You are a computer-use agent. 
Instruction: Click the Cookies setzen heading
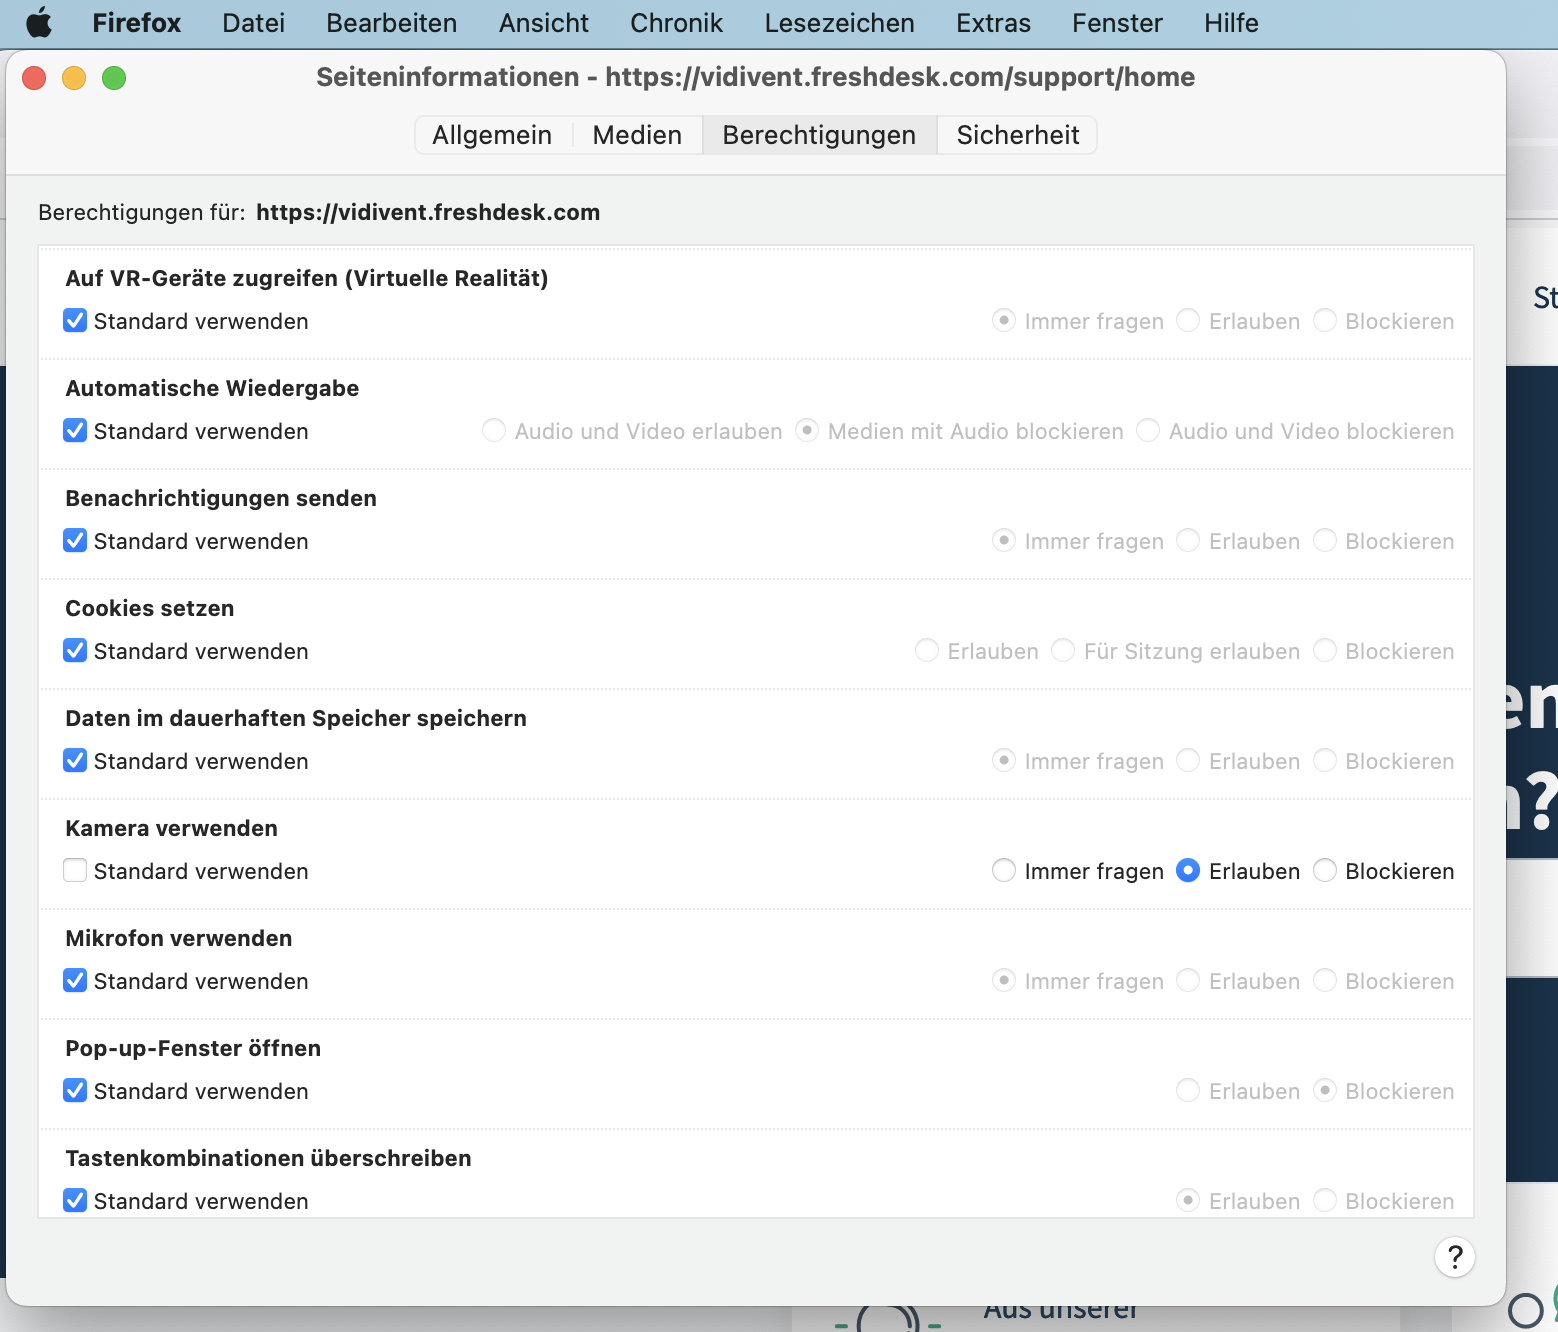click(150, 608)
